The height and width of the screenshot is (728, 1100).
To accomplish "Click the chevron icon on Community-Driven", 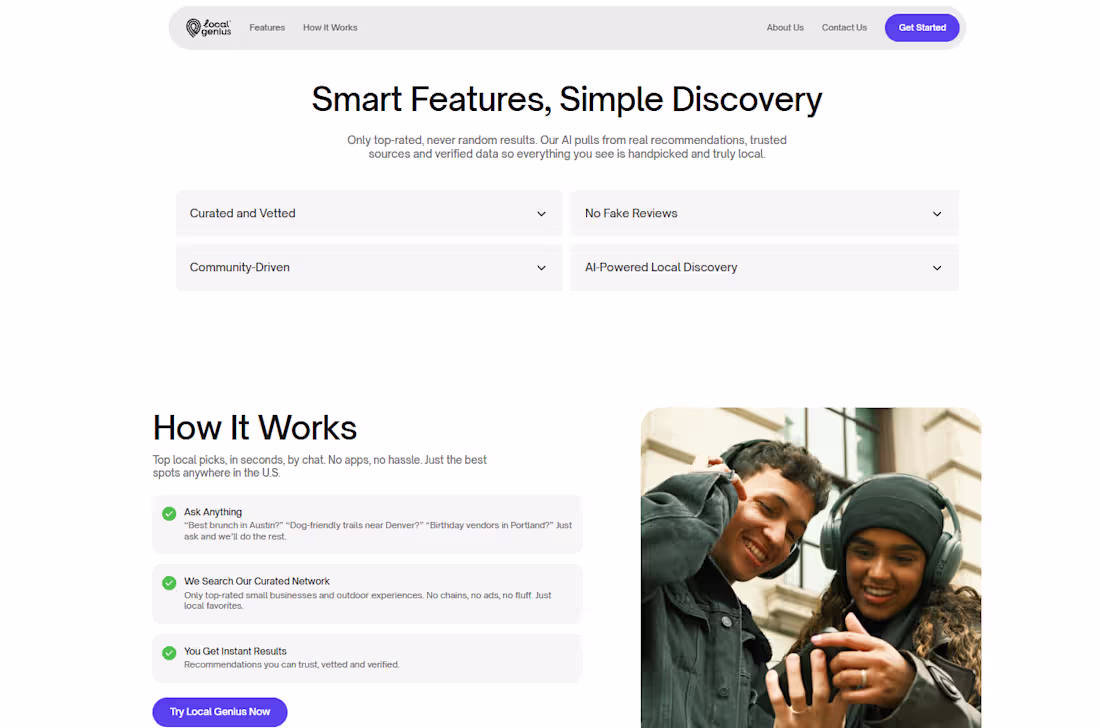I will (x=540, y=267).
